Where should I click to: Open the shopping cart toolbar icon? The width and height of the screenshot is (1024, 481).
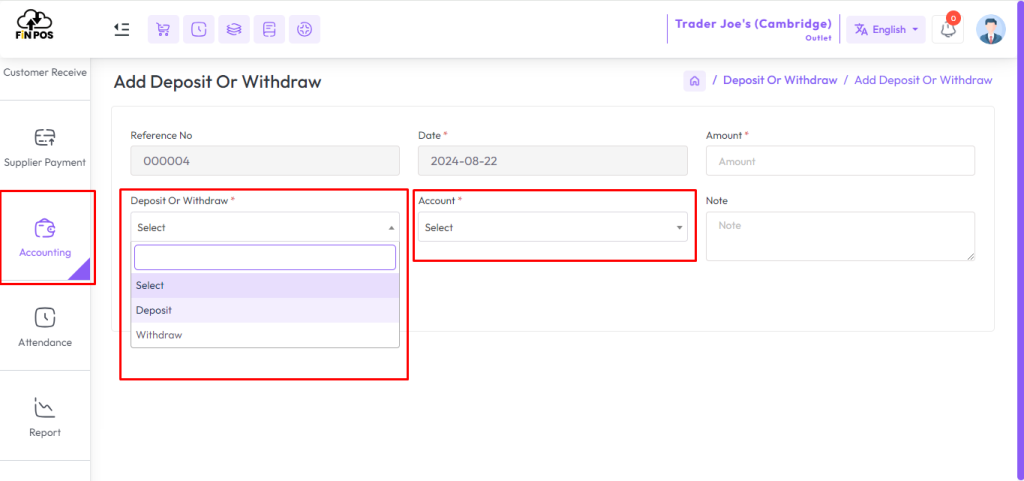pos(163,29)
